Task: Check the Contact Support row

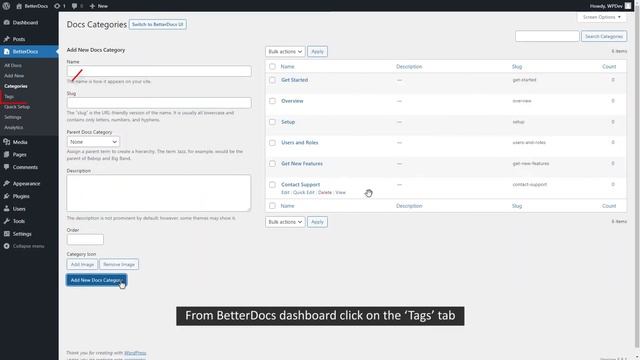Action: coord(272,184)
